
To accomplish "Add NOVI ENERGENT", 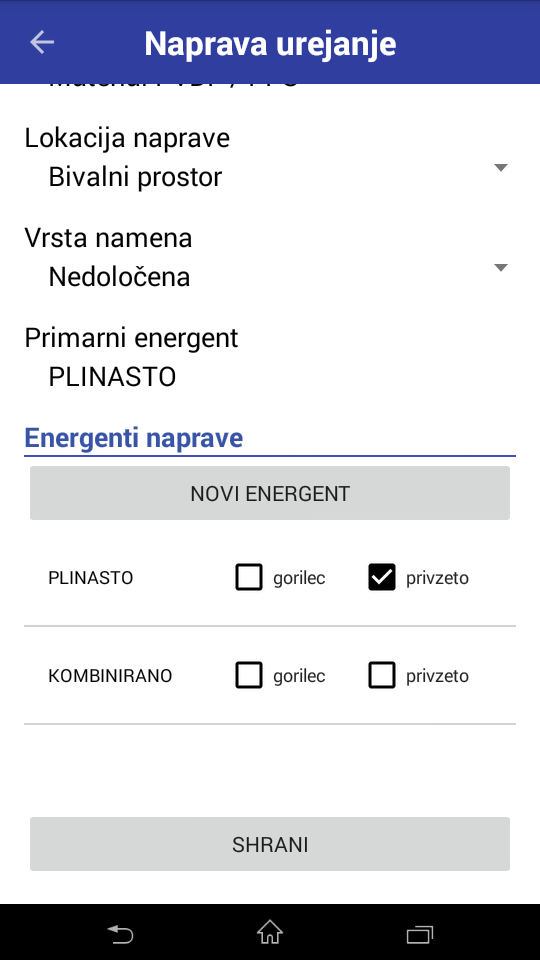I will pyautogui.click(x=270, y=493).
